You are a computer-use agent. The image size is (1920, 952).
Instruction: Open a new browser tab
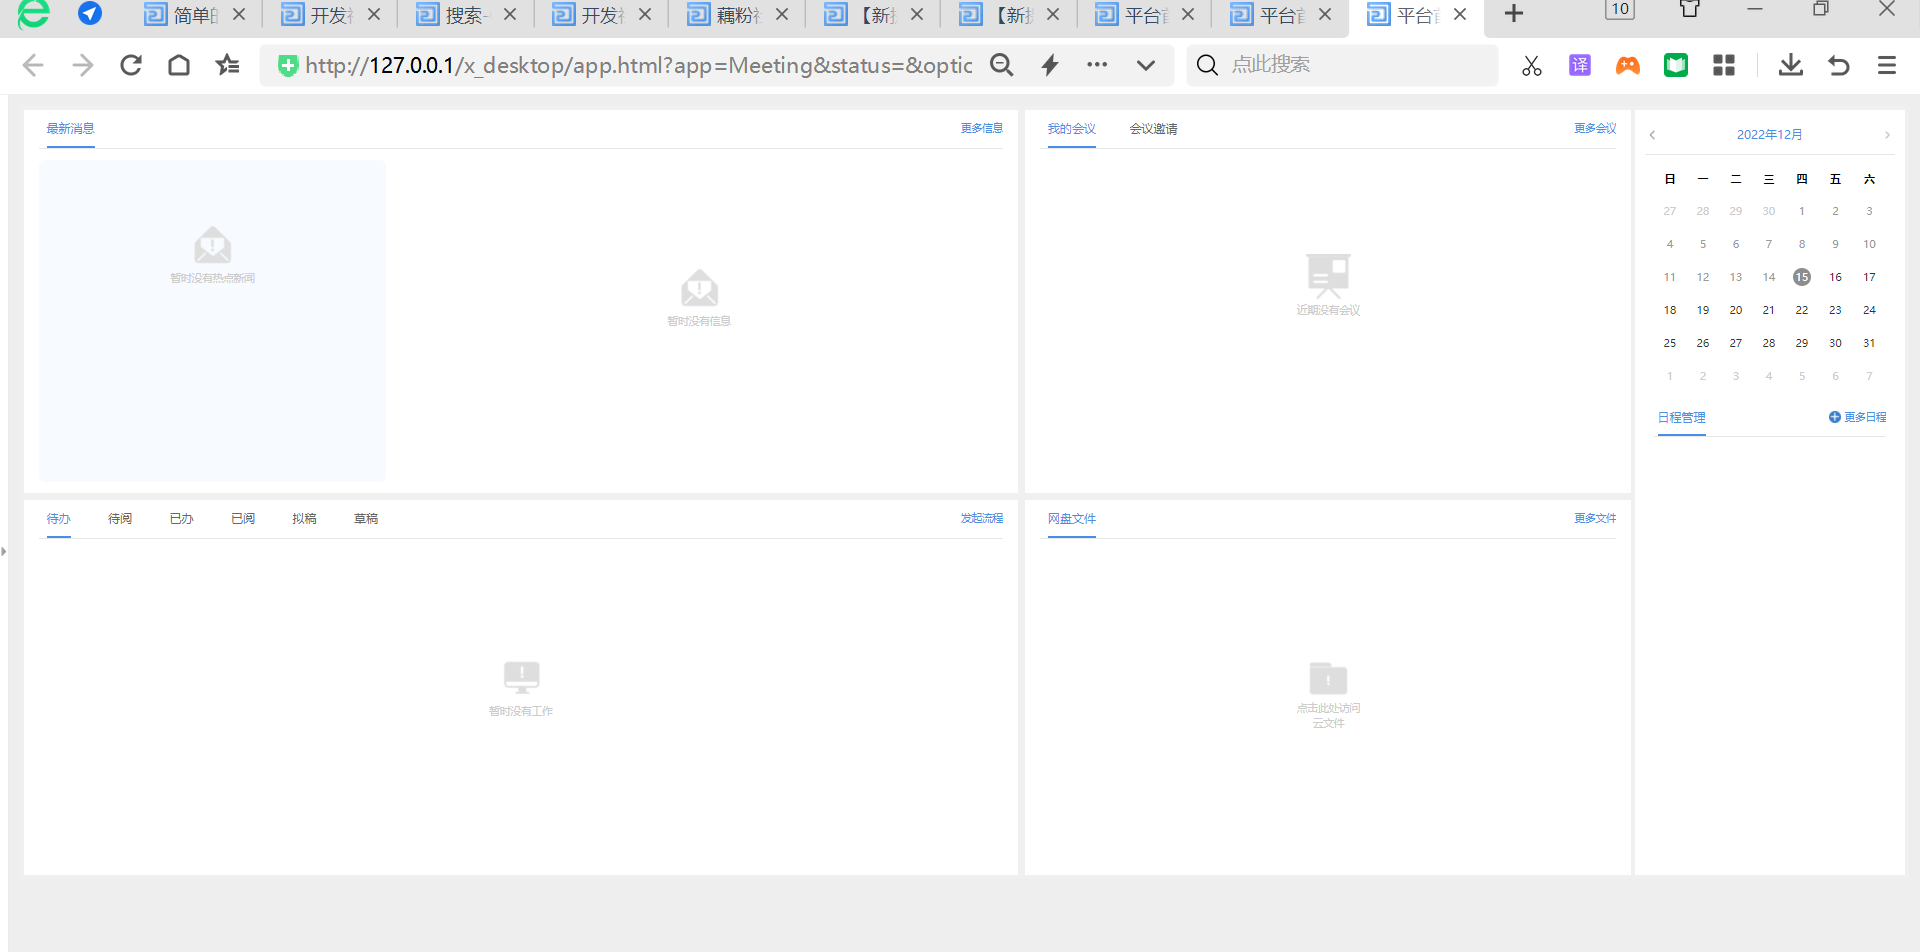tap(1514, 14)
